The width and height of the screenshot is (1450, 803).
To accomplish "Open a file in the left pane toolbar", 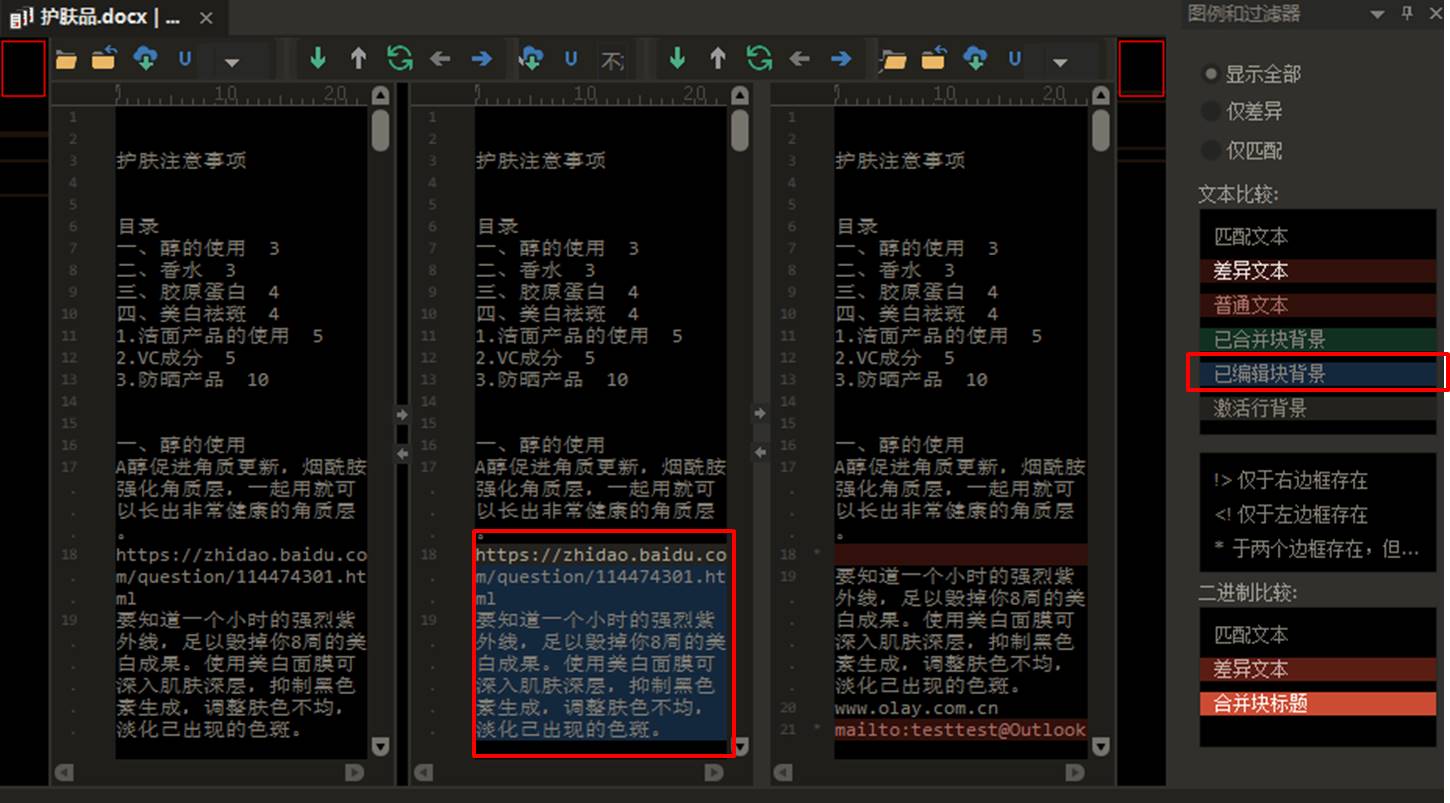I will point(66,60).
